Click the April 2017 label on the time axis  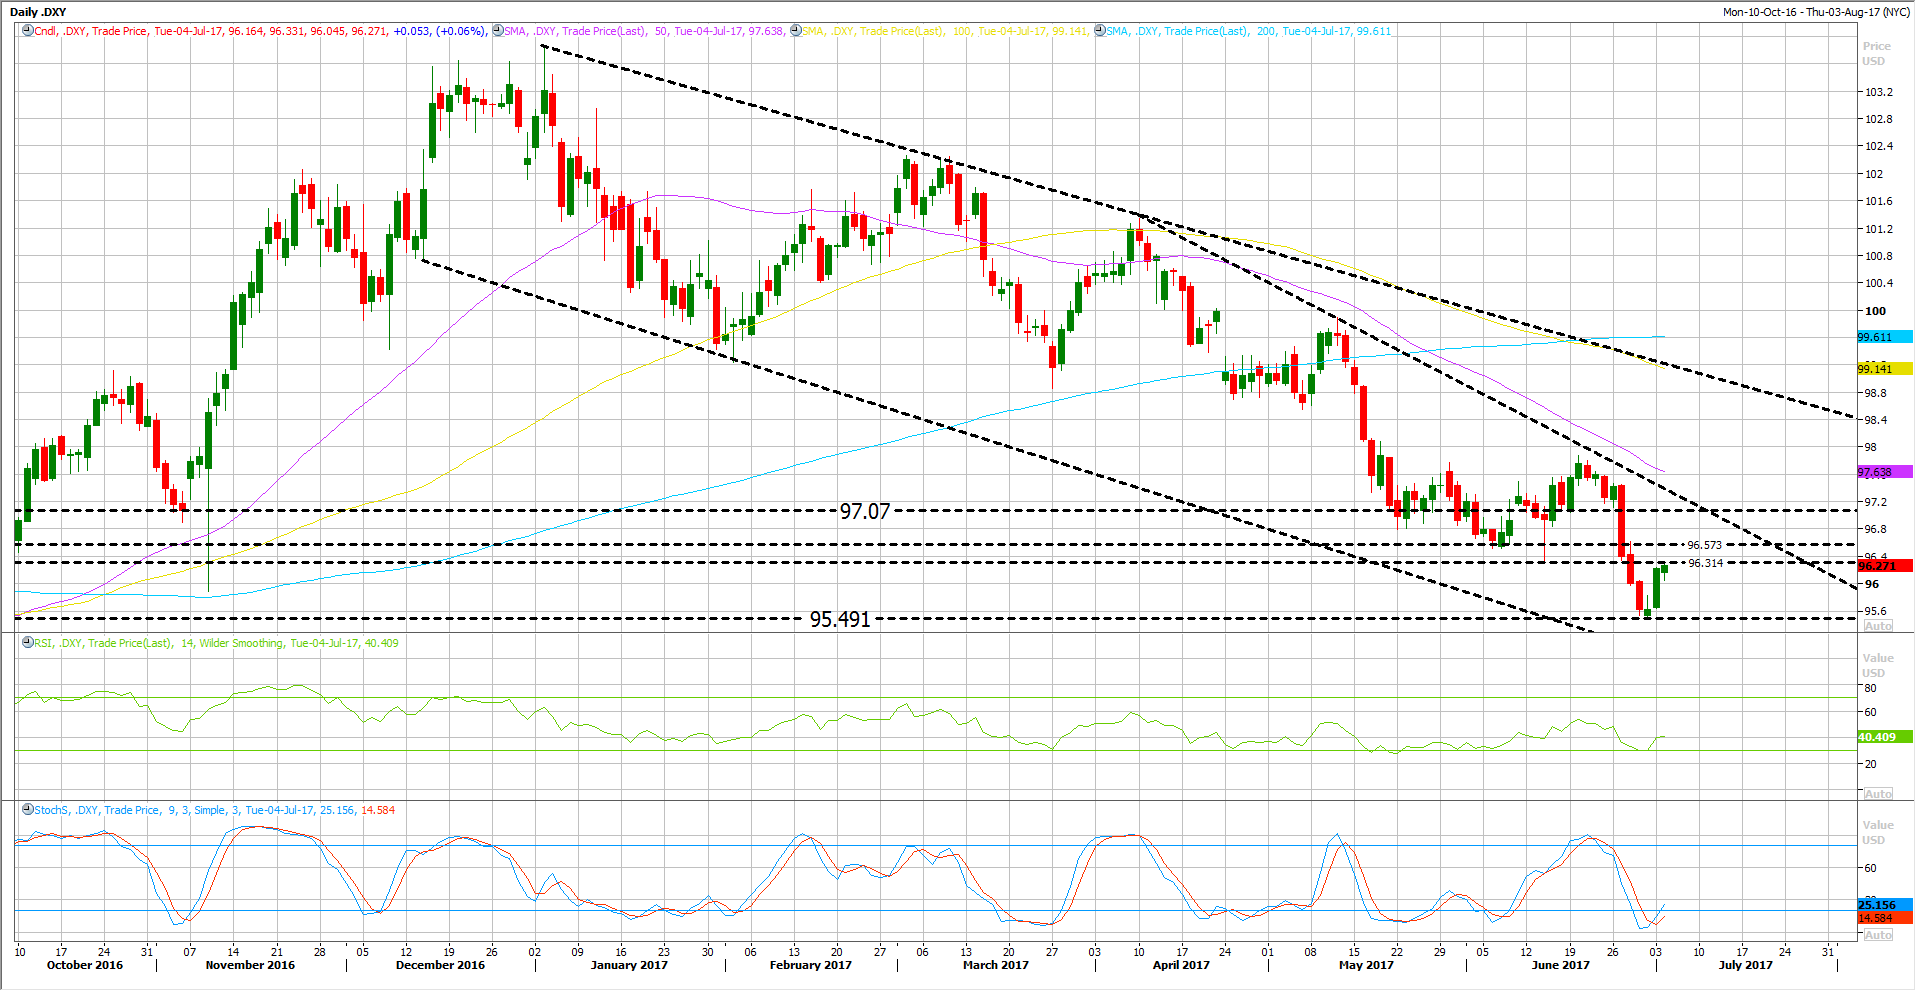pyautogui.click(x=1181, y=965)
